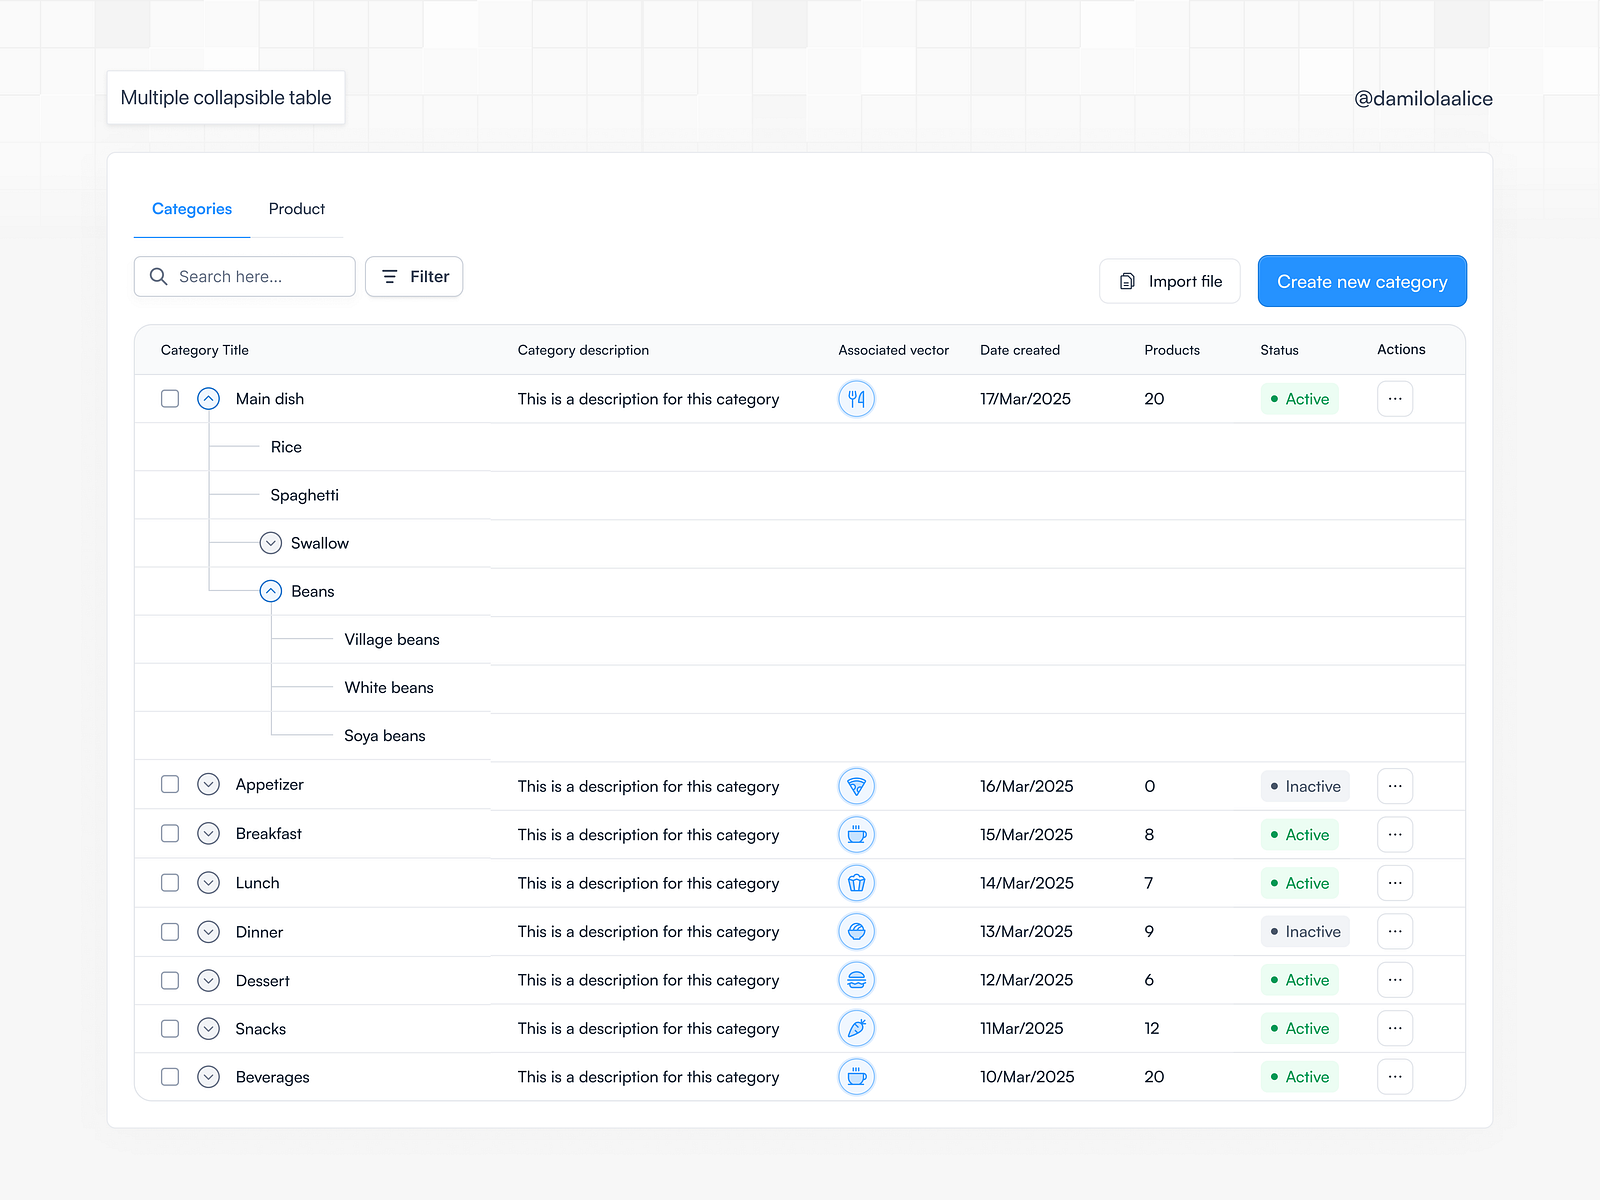Image resolution: width=1600 pixels, height=1200 pixels.
Task: Check the Main dish row checkbox
Action: 169,398
